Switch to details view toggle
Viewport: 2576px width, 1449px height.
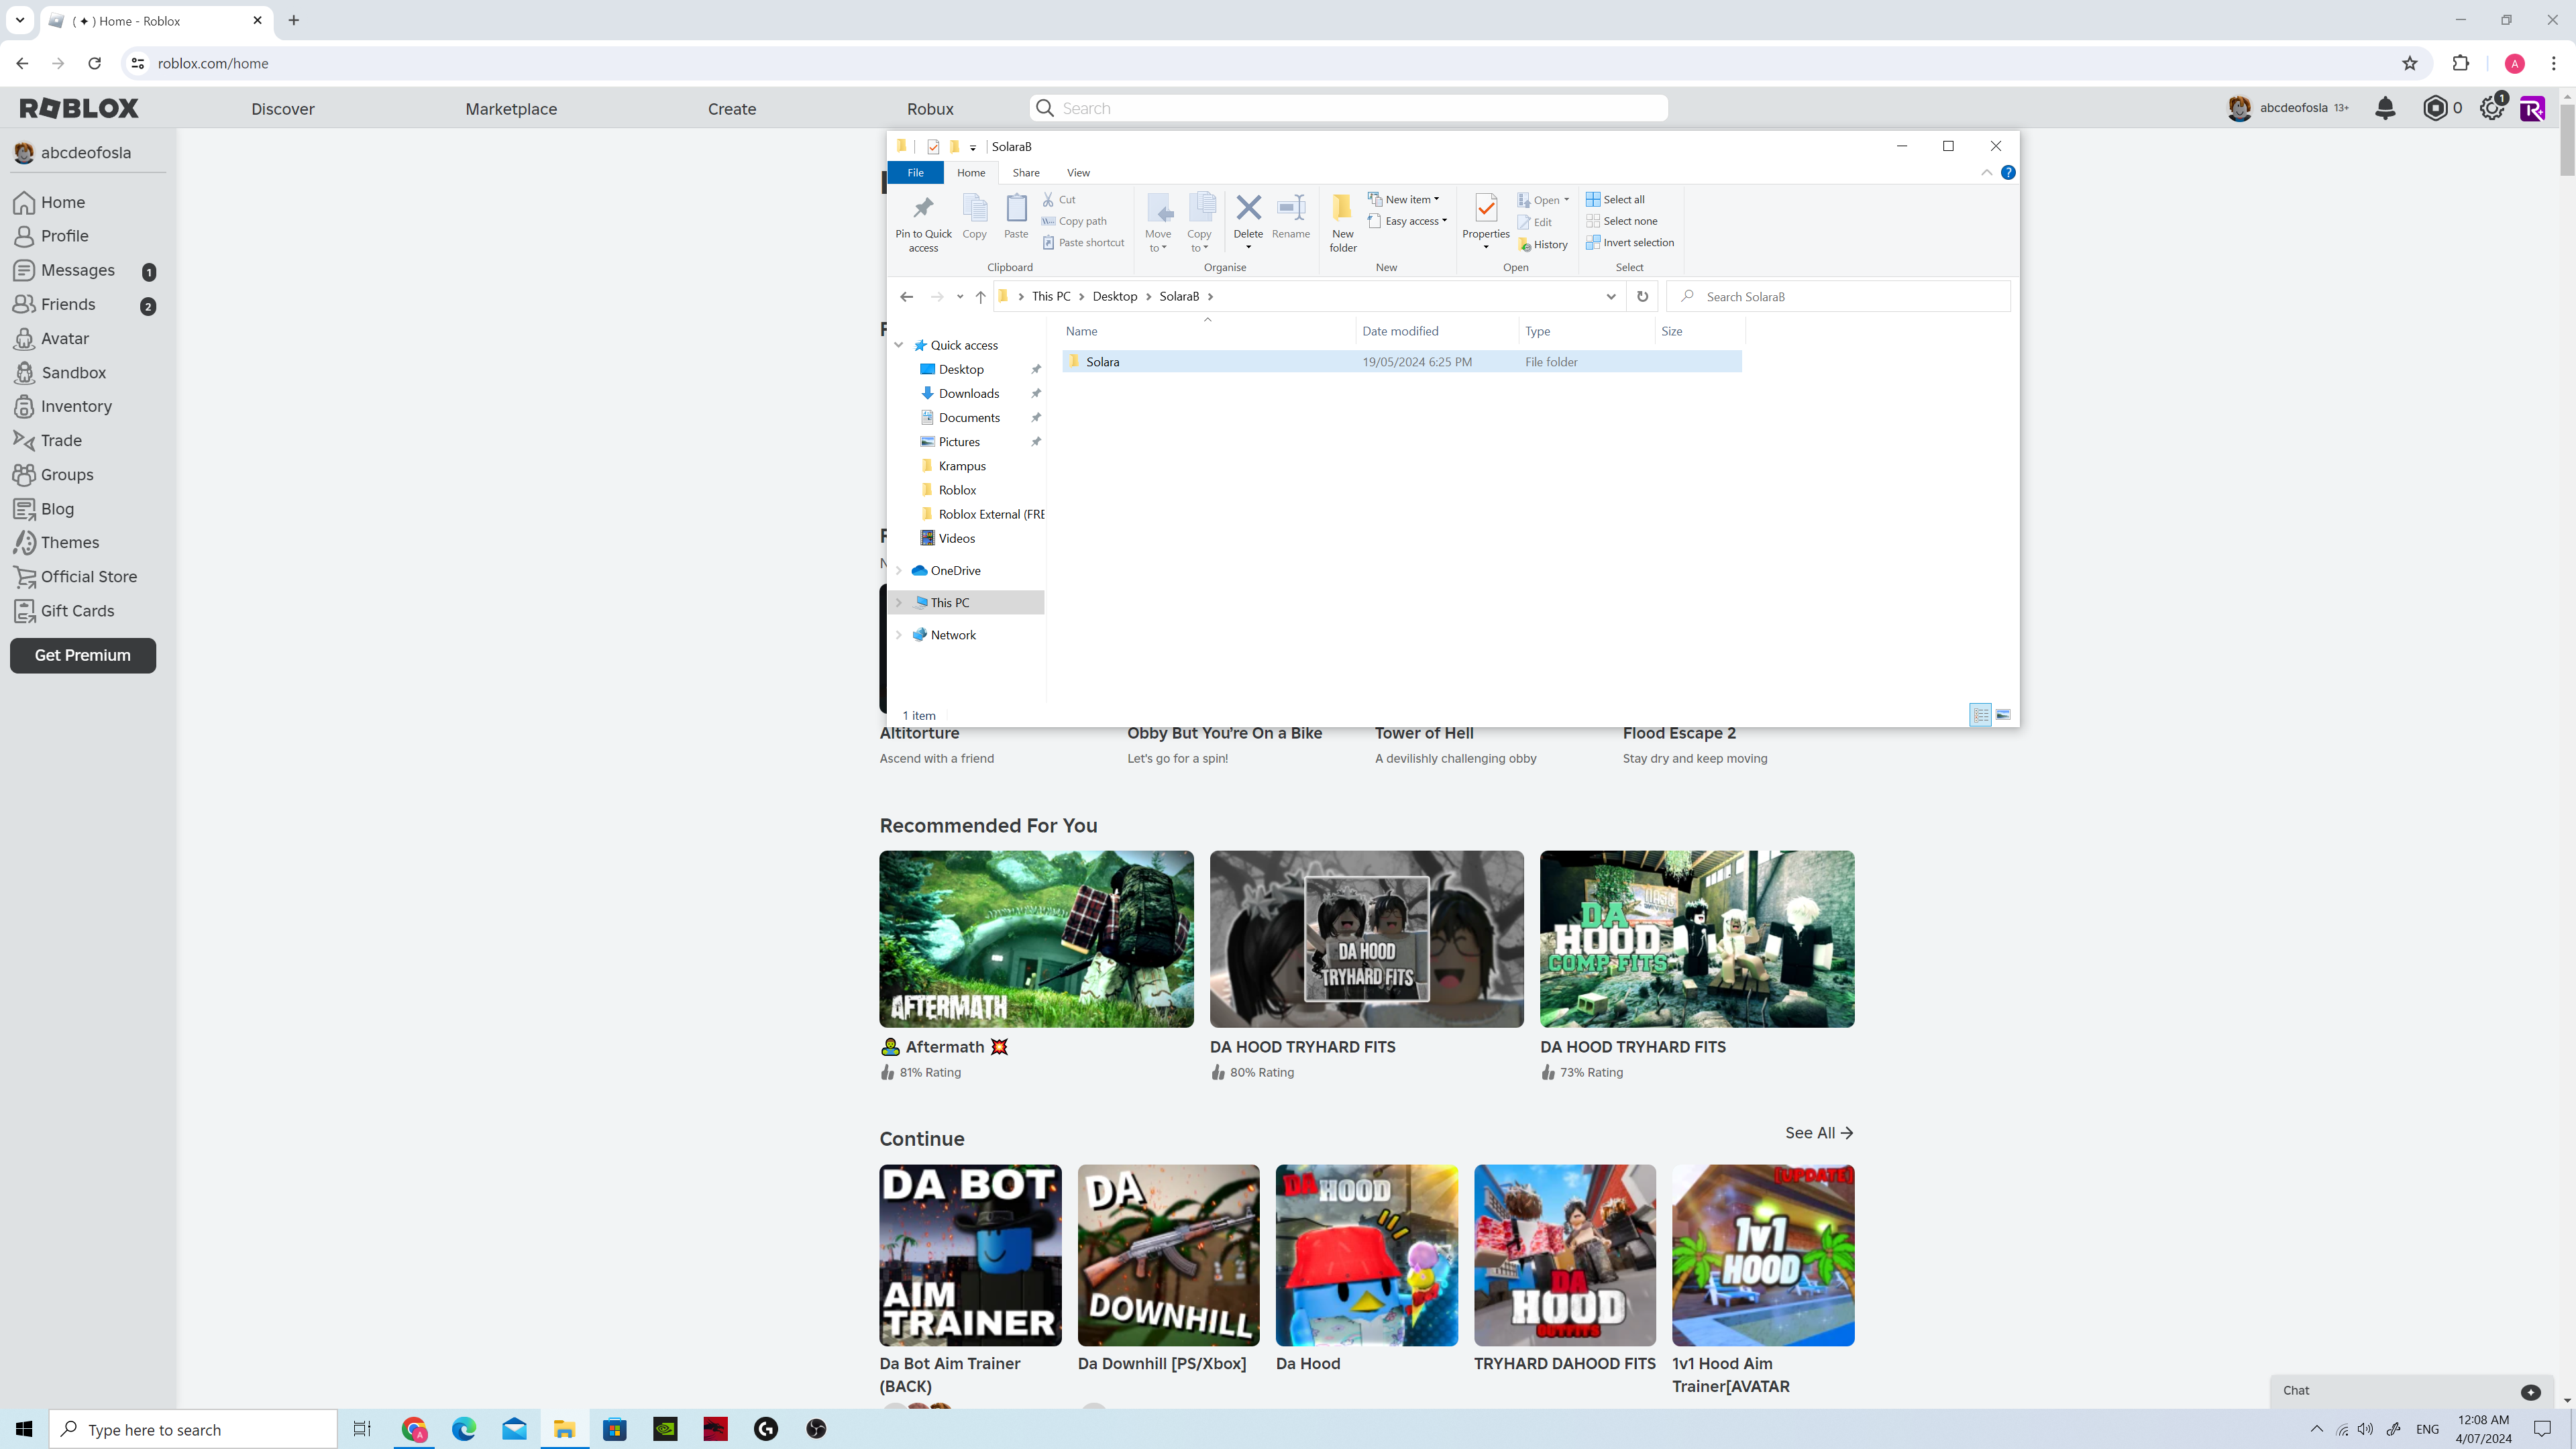point(1980,715)
